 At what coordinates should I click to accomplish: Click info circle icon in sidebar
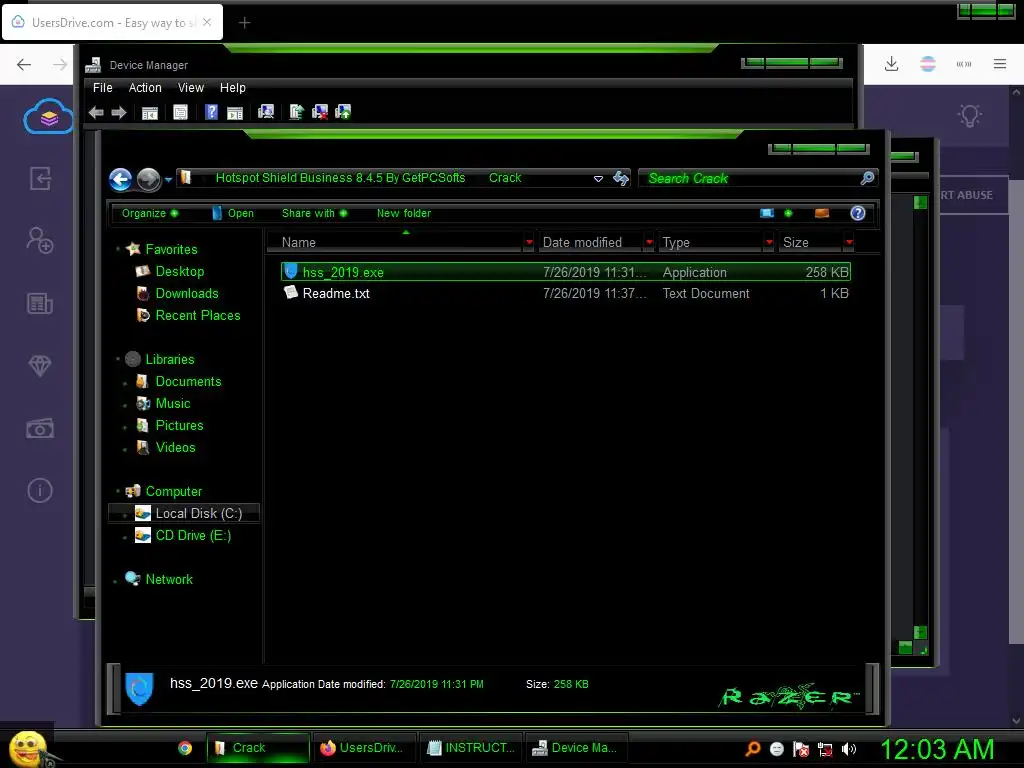[x=40, y=490]
